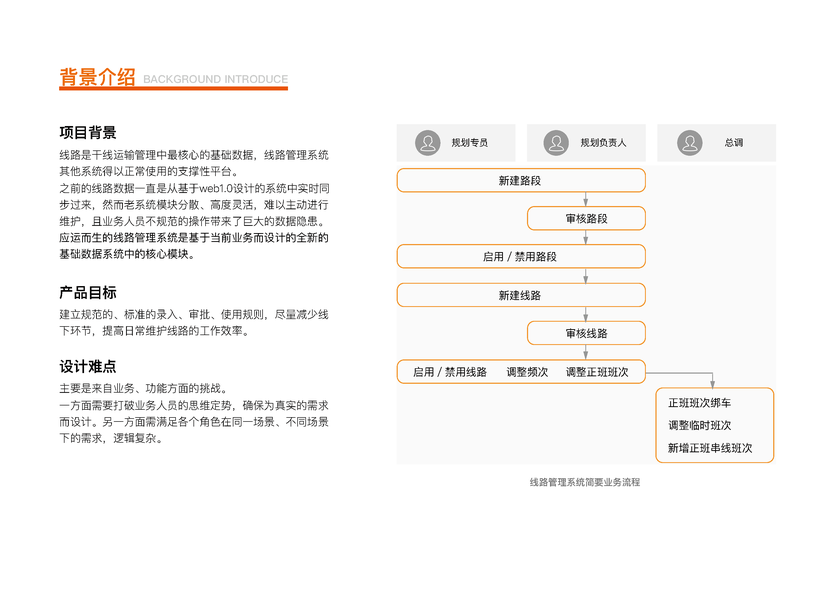838x600 pixels.
Task: Select the 新建路段 flow box
Action: (521, 181)
